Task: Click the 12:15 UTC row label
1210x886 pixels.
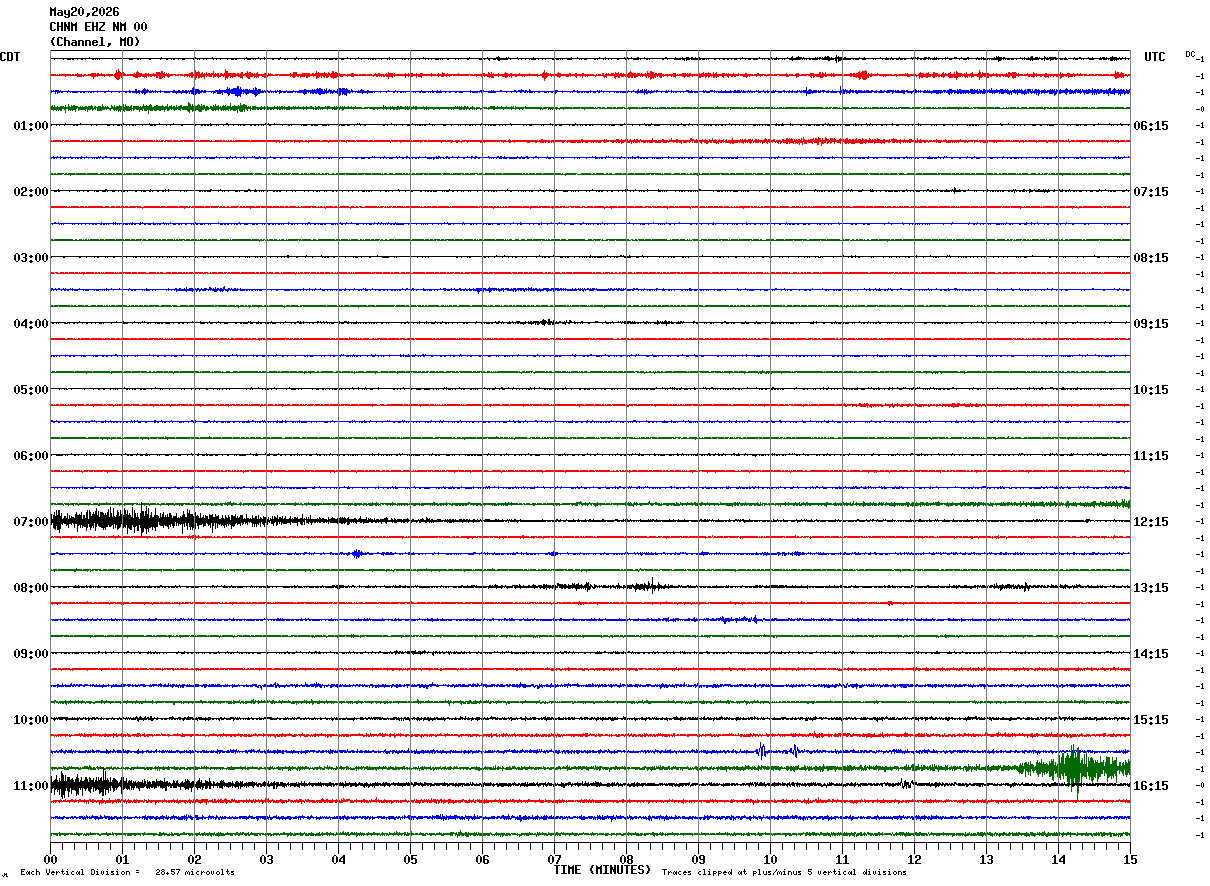Action: (x=1151, y=522)
